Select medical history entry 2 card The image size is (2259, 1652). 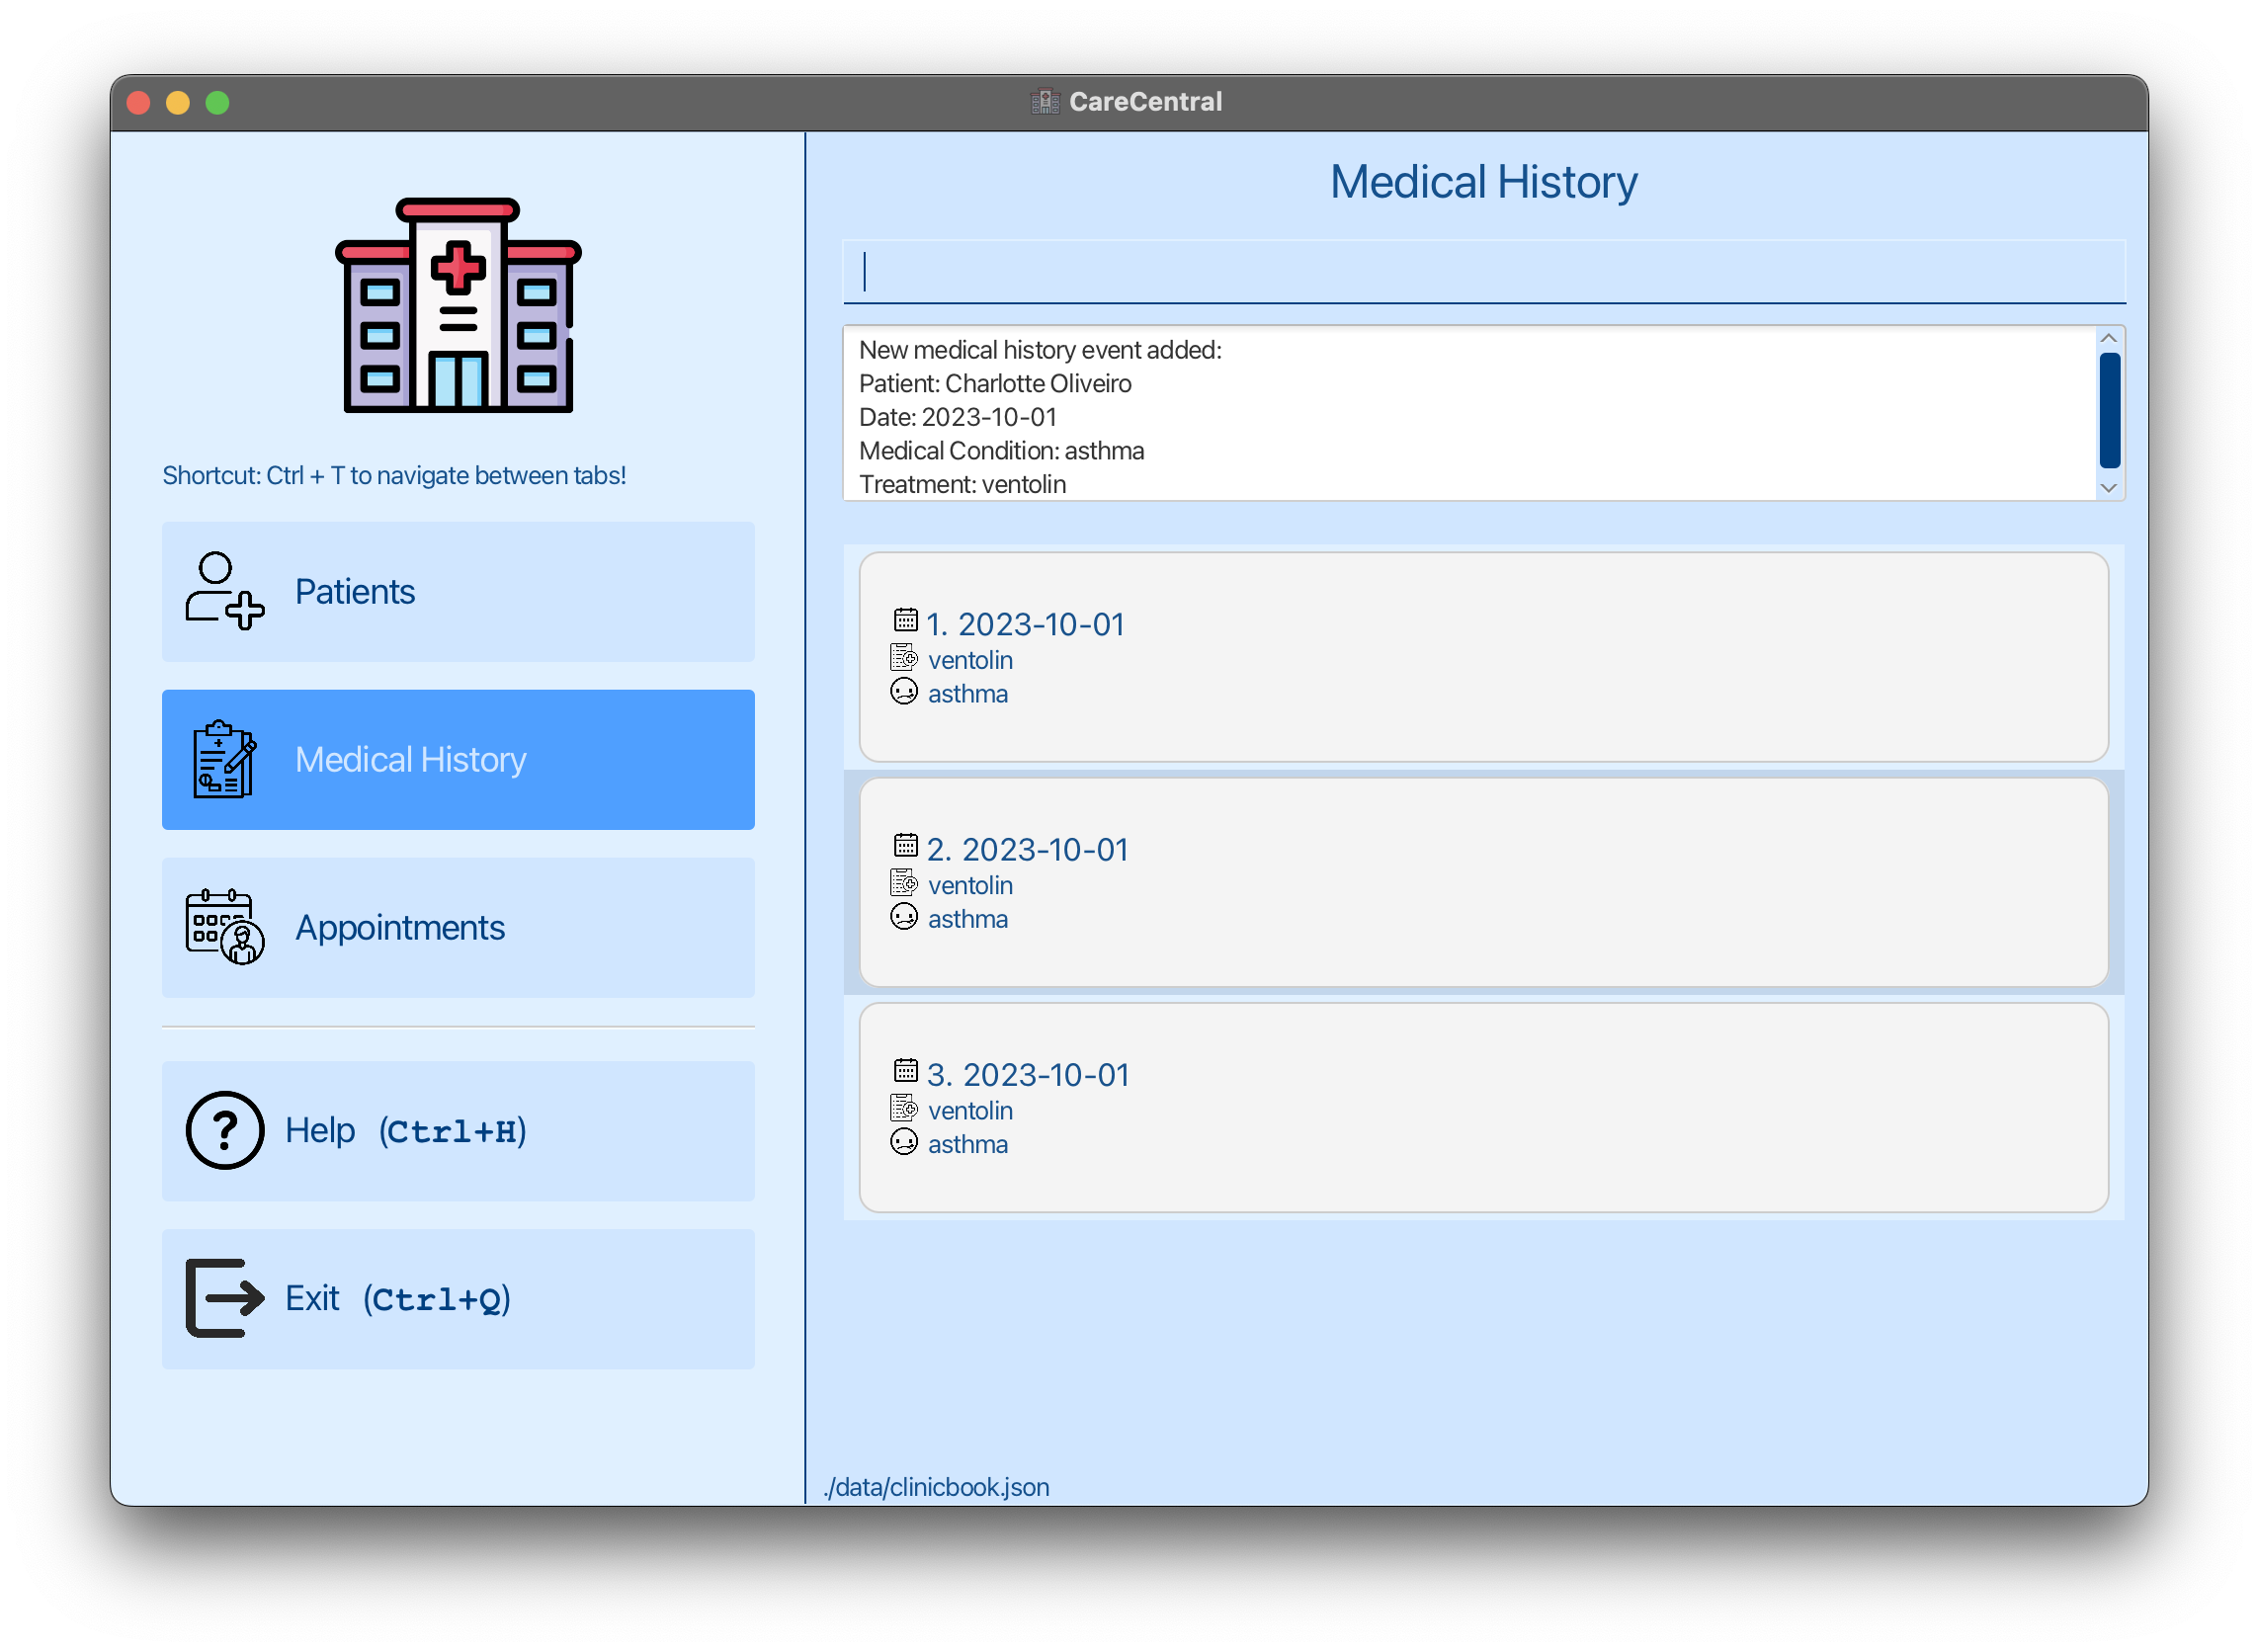point(1483,882)
